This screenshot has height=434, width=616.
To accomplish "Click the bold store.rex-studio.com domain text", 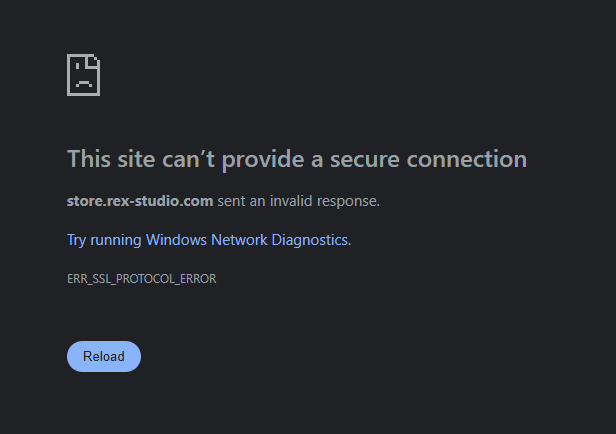I will click(x=140, y=201).
